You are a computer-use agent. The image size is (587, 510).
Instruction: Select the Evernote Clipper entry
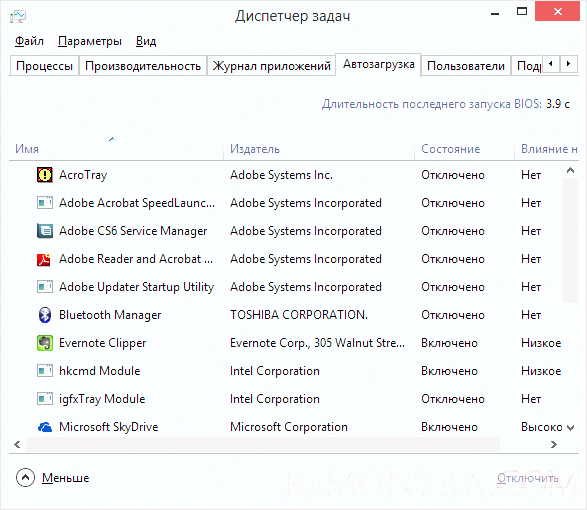click(x=103, y=343)
